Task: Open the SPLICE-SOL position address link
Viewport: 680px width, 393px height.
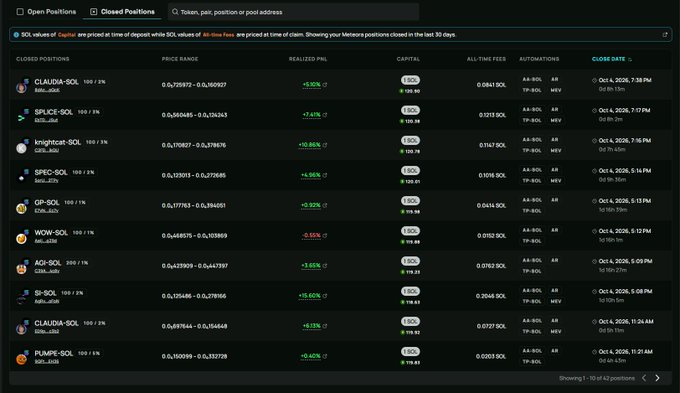Action: click(46, 120)
